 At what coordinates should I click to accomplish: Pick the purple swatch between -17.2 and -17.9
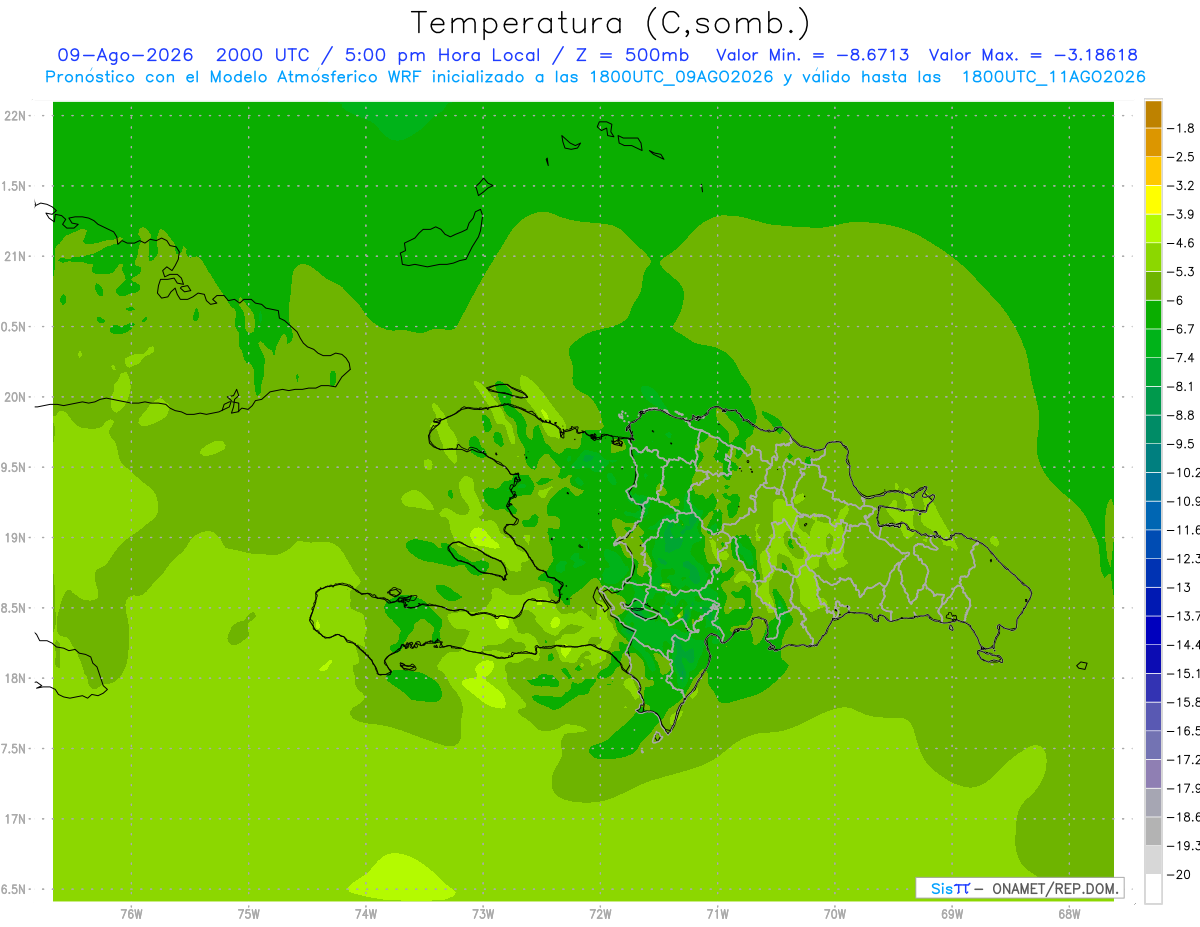point(1153,773)
